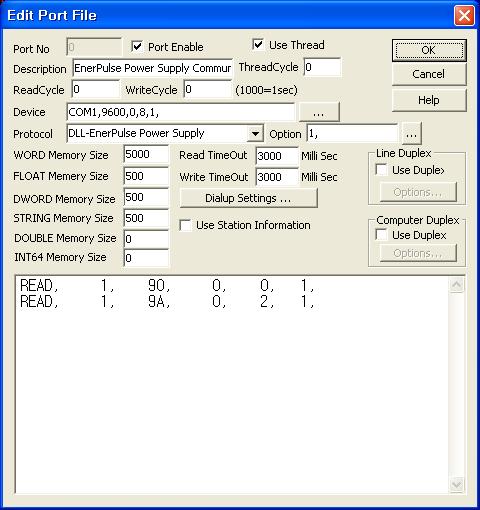Click the WORD Memory Size field
Viewport: 480px width, 510px height.
coord(146,154)
